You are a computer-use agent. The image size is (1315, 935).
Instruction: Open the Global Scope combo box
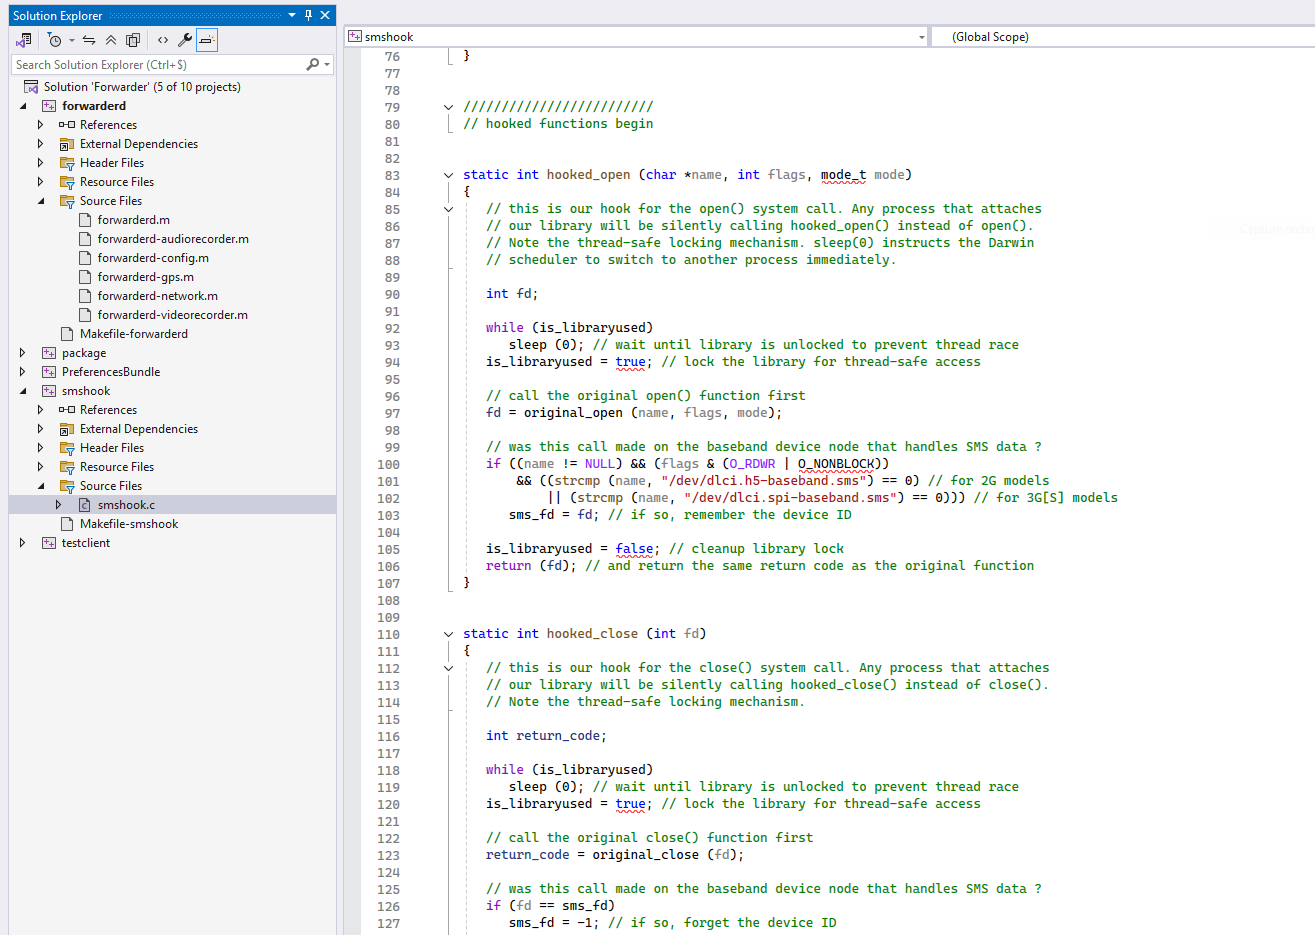[1120, 37]
